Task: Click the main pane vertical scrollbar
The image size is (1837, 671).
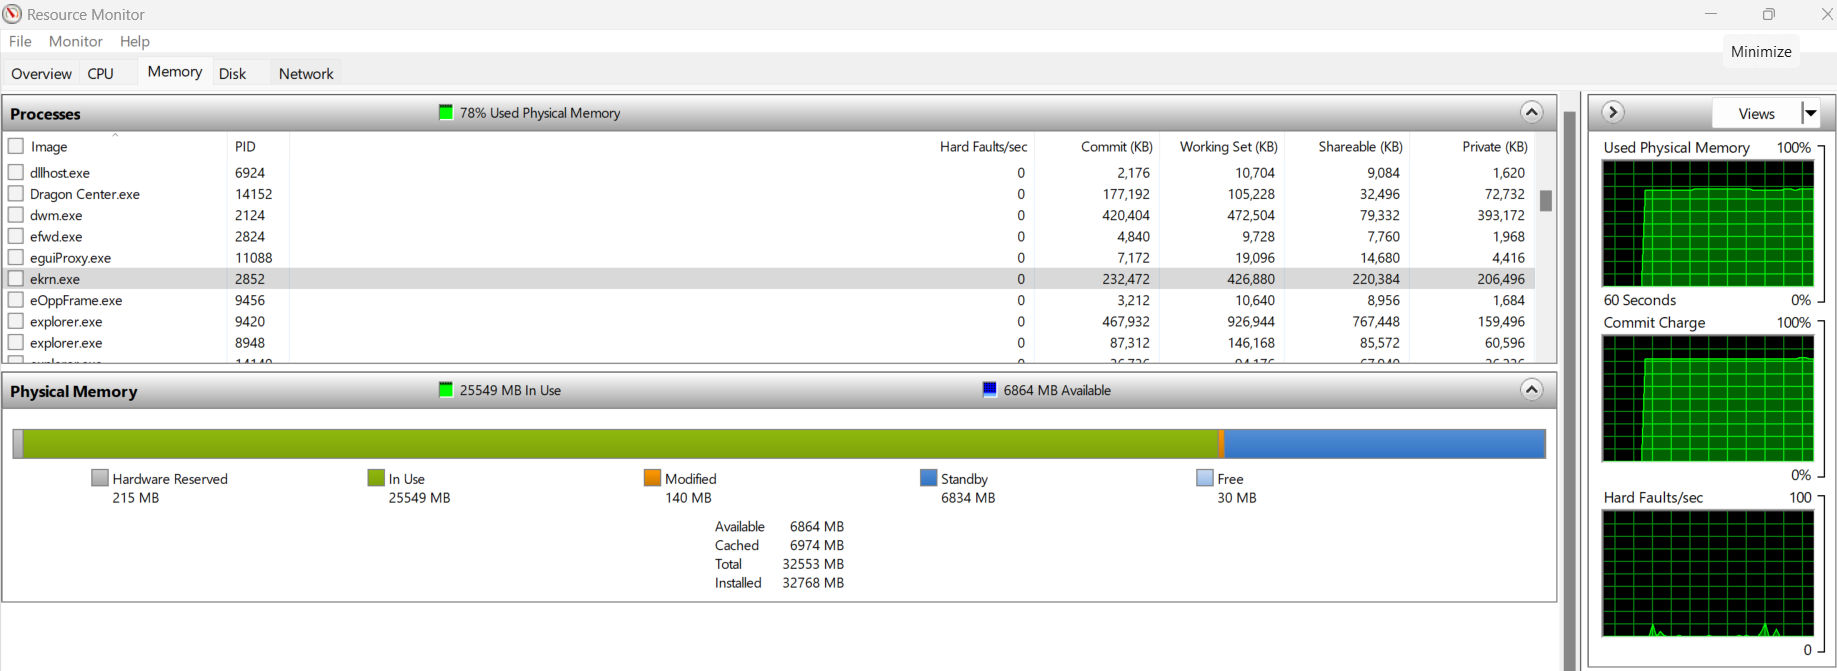Action: [1569, 390]
